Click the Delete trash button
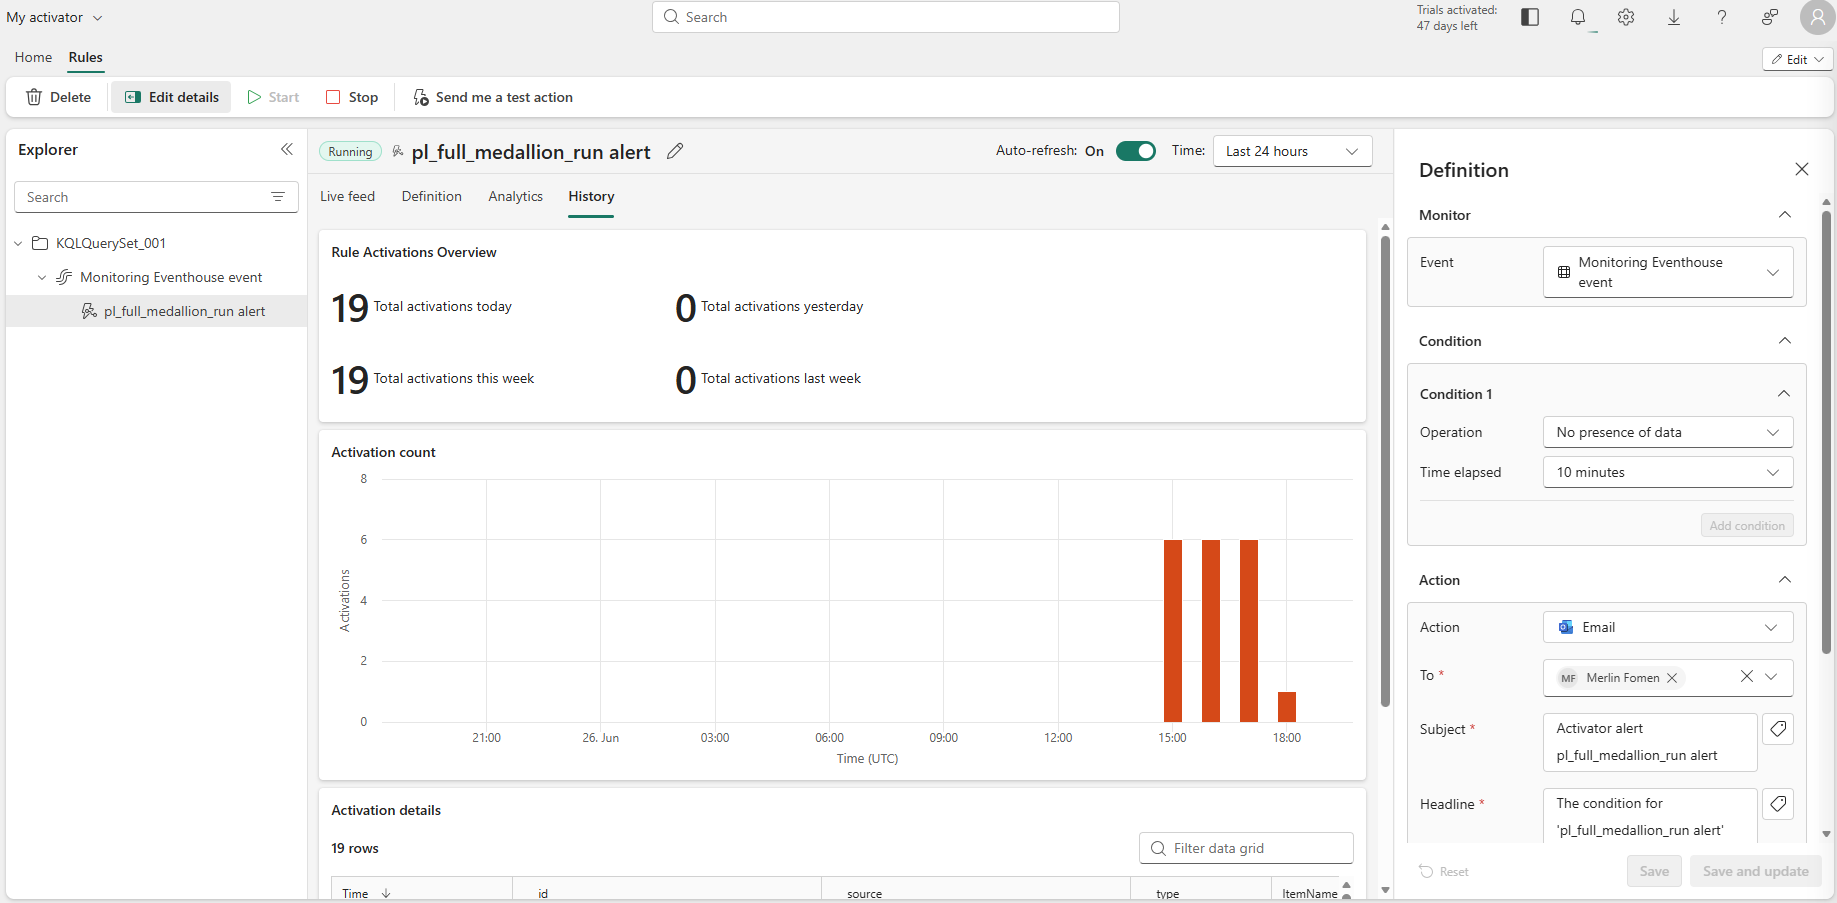The width and height of the screenshot is (1837, 903). tap(58, 97)
